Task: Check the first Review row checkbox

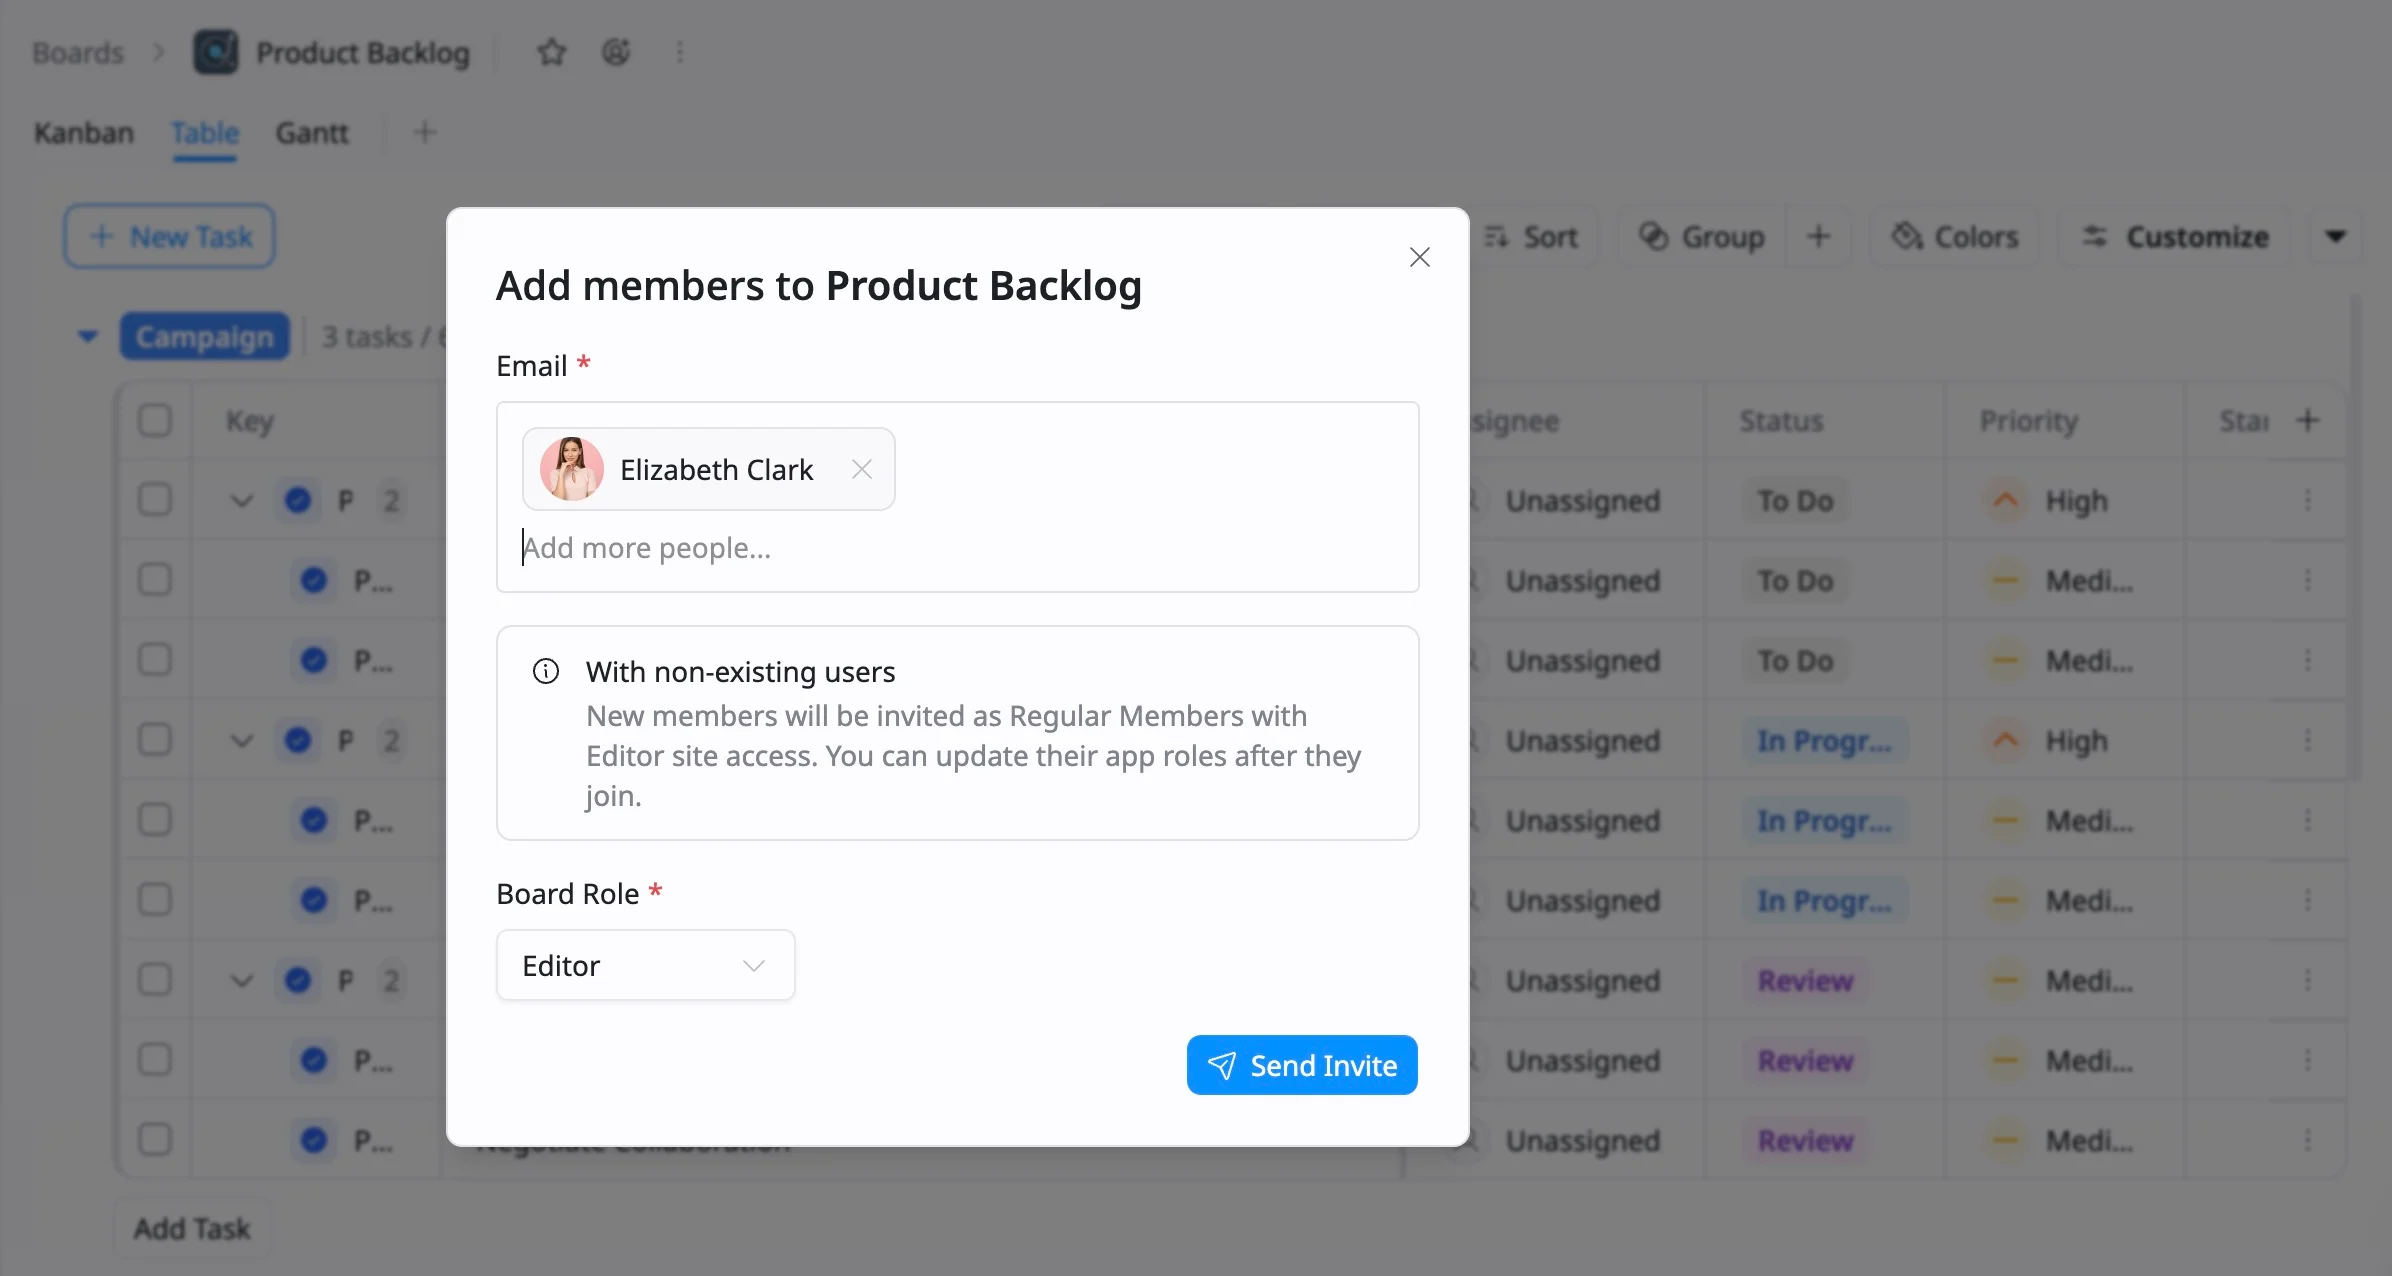Action: point(155,980)
